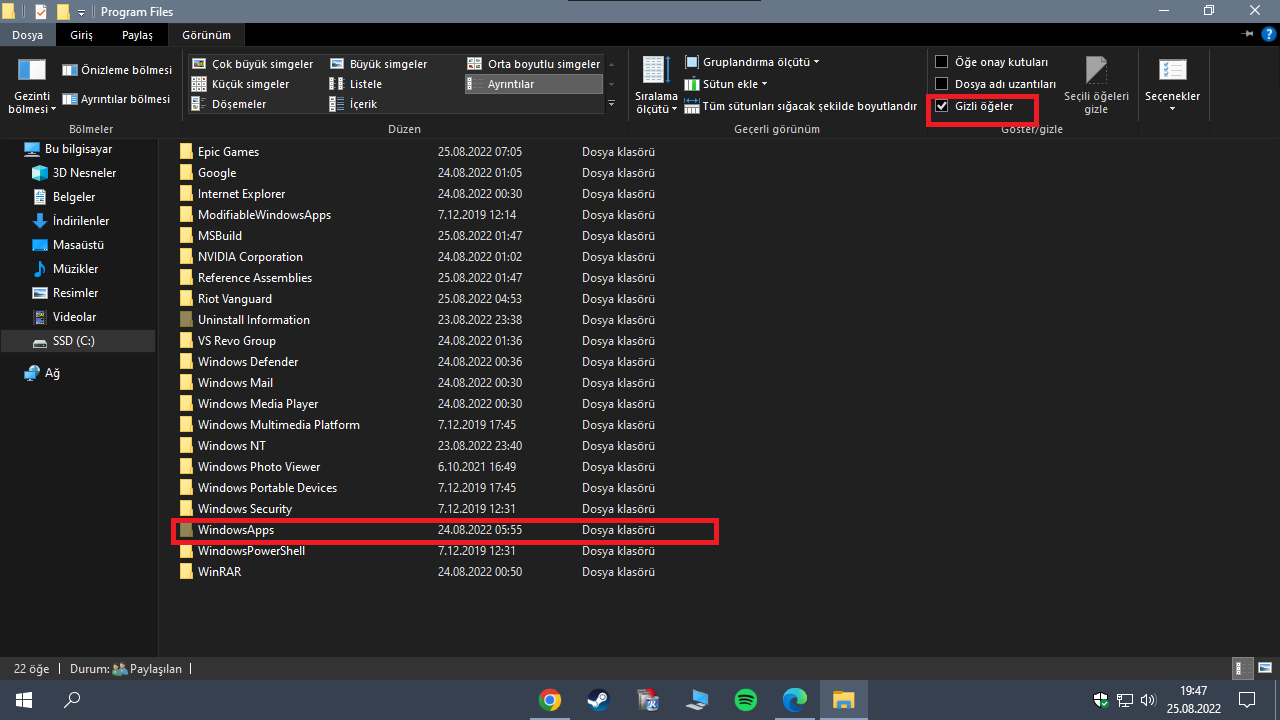Click the volume icon in system tray

point(1148,700)
